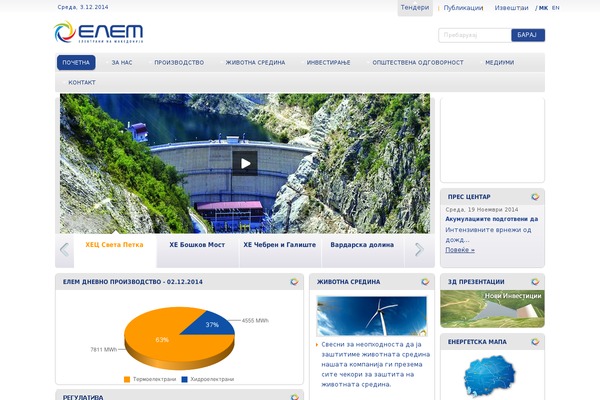
Task: Click the ЕНЕРГЕТСКА МАПА heading
Action: point(477,342)
